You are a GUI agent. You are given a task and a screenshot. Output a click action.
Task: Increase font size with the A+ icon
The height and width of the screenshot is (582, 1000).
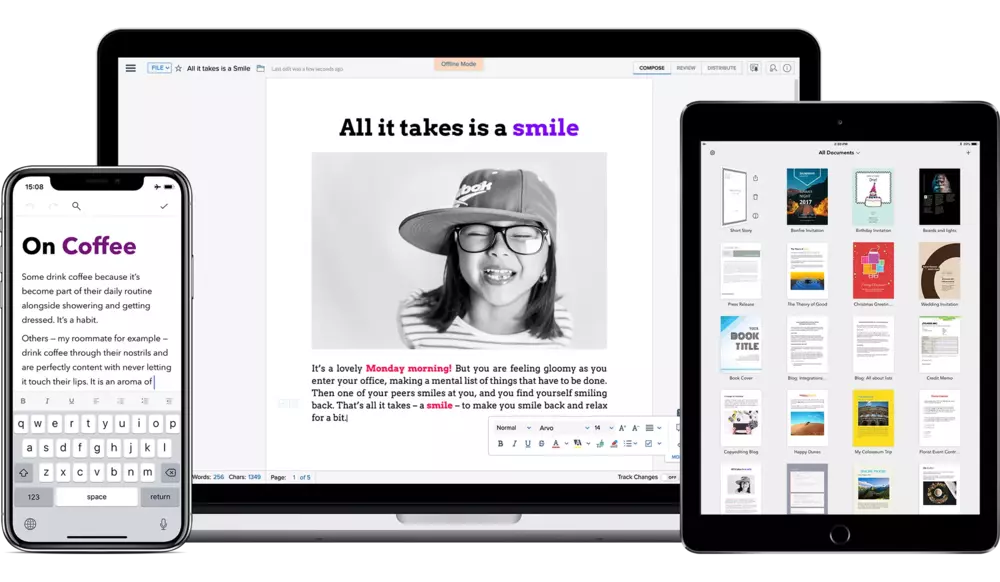(622, 428)
